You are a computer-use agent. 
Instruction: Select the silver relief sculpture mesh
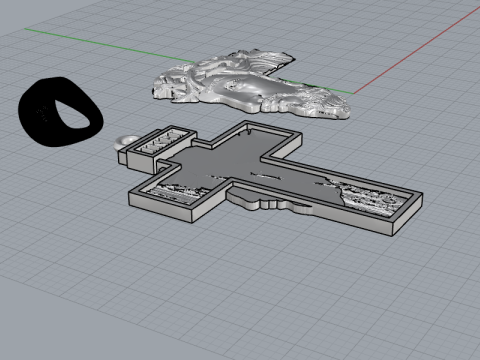251,85
